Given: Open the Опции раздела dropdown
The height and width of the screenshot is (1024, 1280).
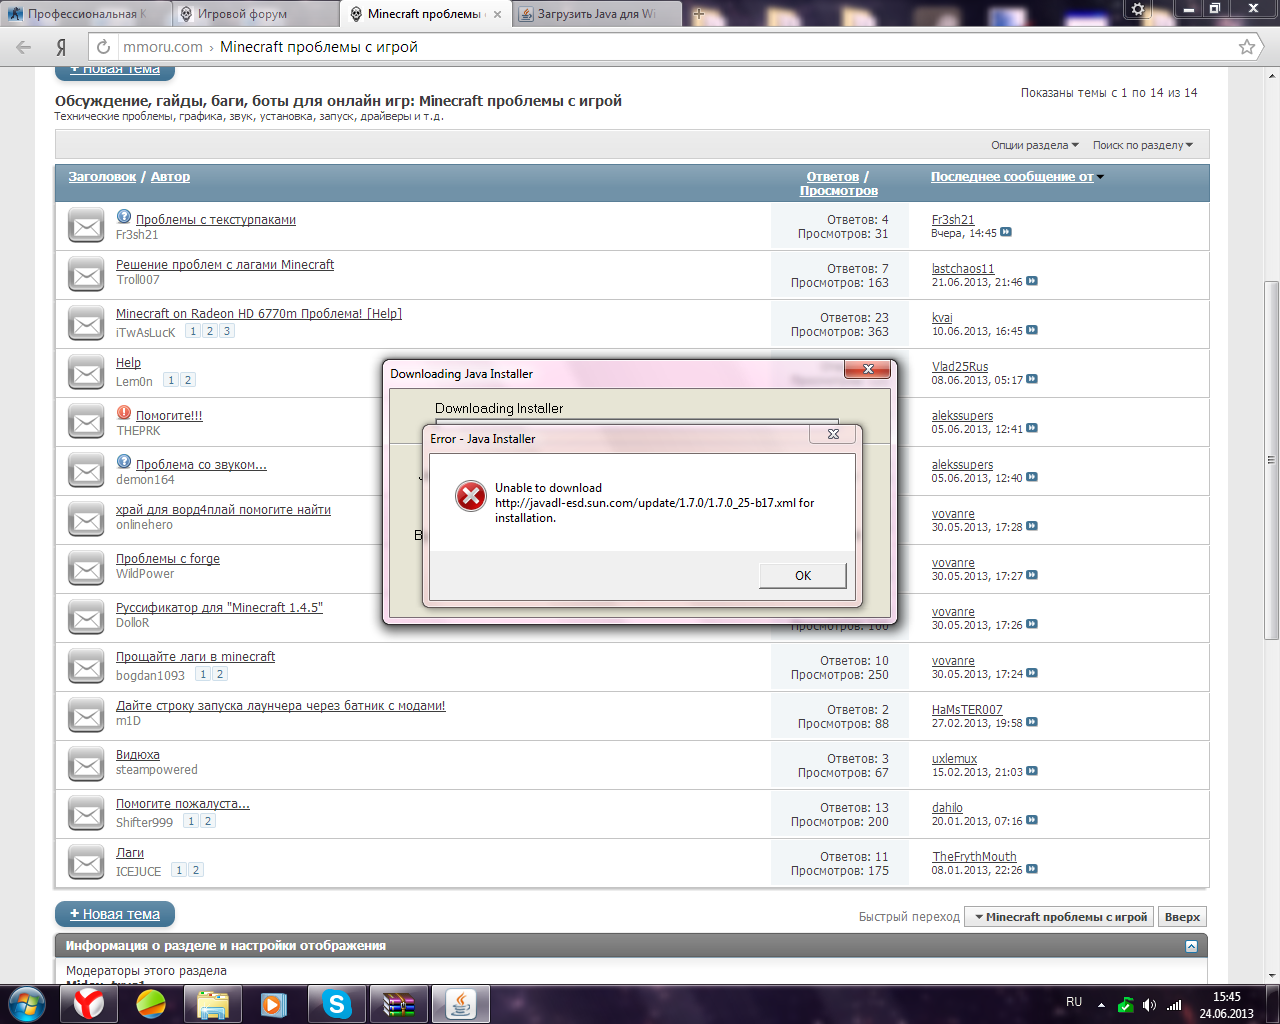Looking at the screenshot, I should [1035, 145].
